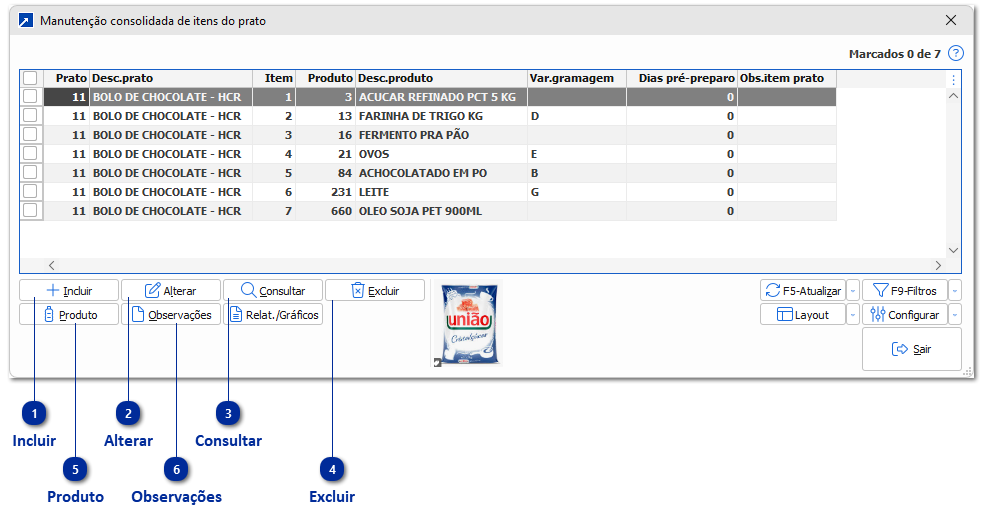
Task: Click product code 231 cell
Action: tap(325, 192)
